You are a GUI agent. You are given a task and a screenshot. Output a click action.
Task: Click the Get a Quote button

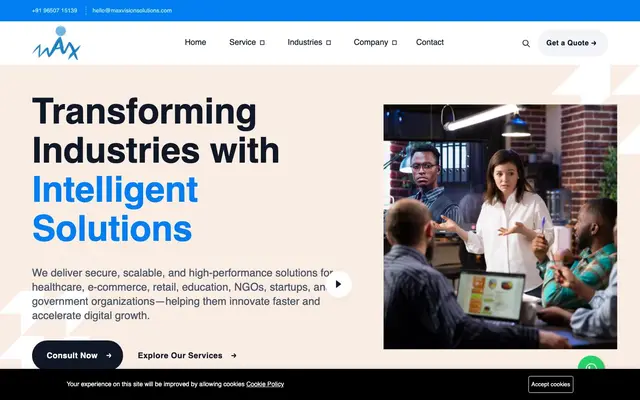point(572,43)
